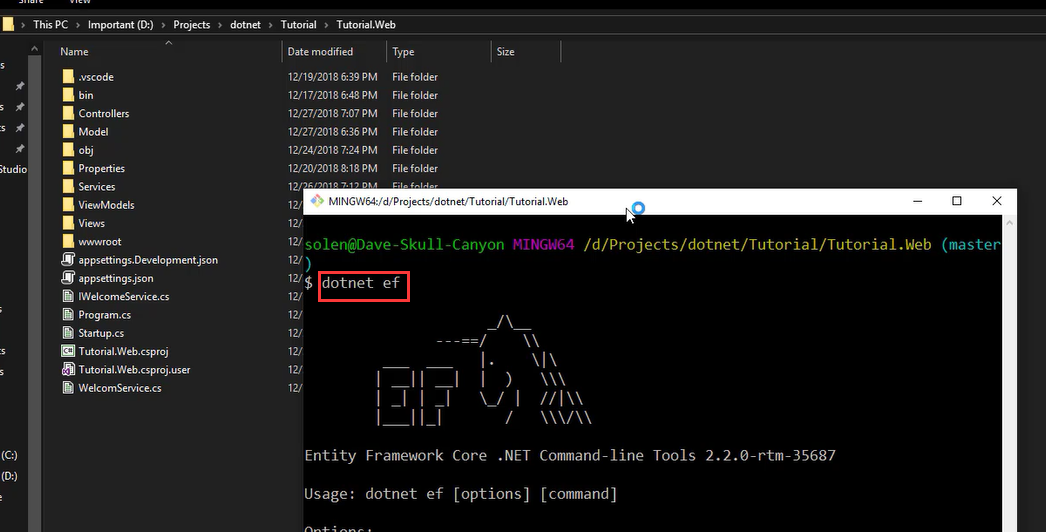Select the Startup.cs file name
This screenshot has width=1046, height=532.
point(101,333)
